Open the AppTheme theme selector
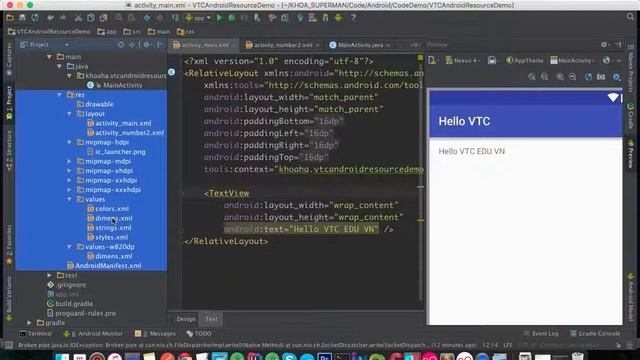The image size is (640, 360). click(524, 60)
